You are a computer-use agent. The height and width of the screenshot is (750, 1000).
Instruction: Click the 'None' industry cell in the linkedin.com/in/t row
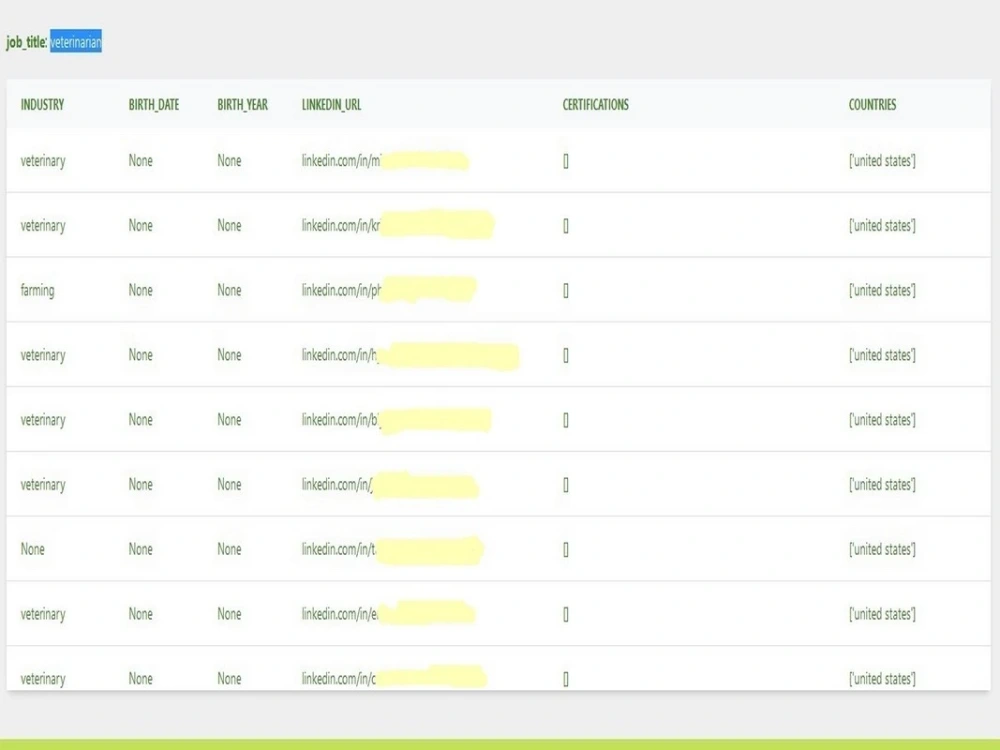click(x=33, y=549)
